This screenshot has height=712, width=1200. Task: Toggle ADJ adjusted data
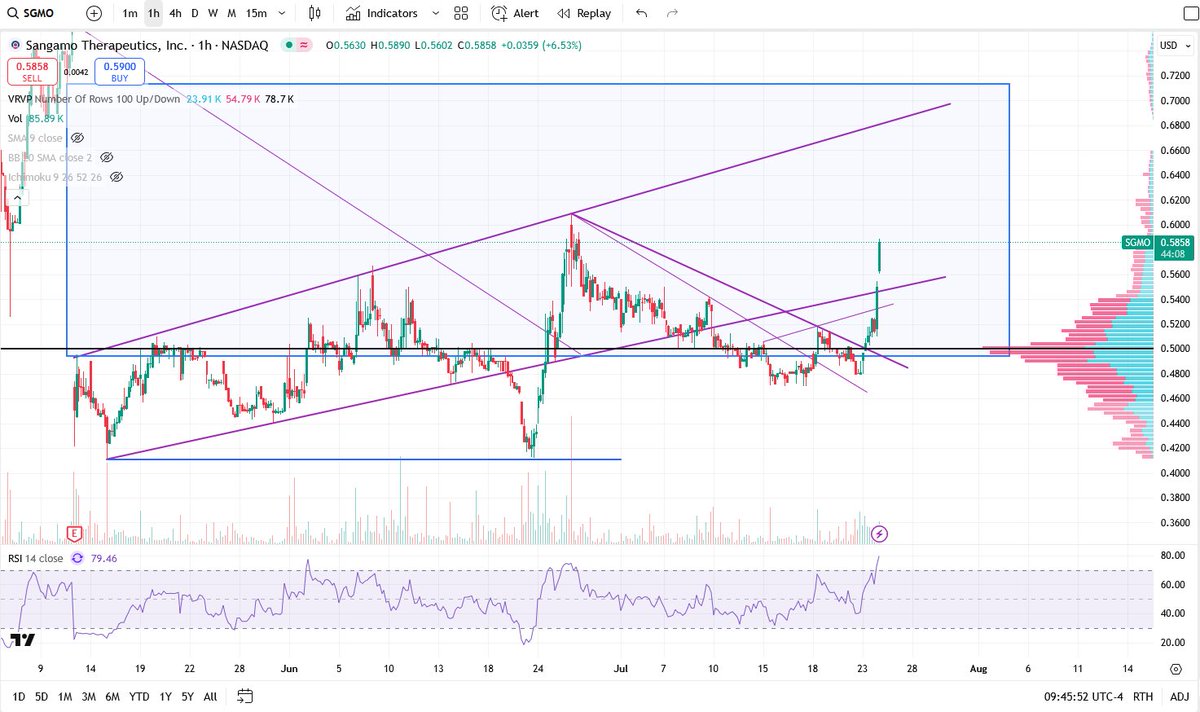click(x=1178, y=696)
